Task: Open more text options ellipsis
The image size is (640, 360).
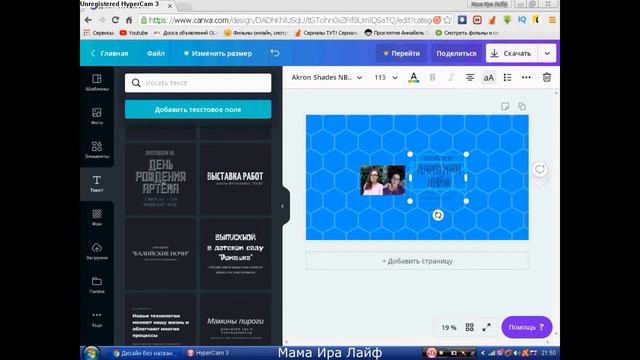Action: [x=526, y=78]
